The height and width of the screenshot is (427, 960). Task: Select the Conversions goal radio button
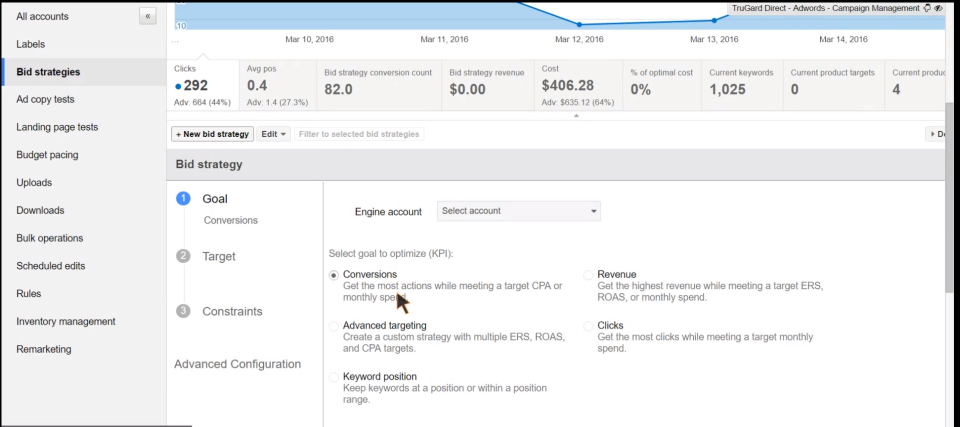click(x=334, y=275)
